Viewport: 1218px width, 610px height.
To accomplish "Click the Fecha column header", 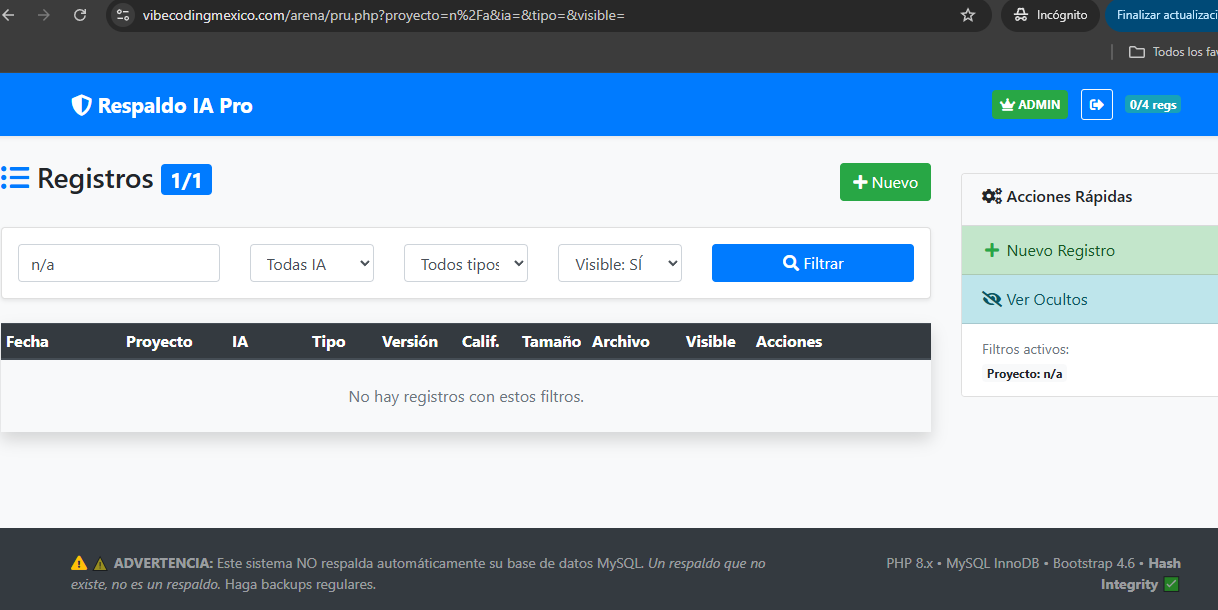I will tap(27, 341).
